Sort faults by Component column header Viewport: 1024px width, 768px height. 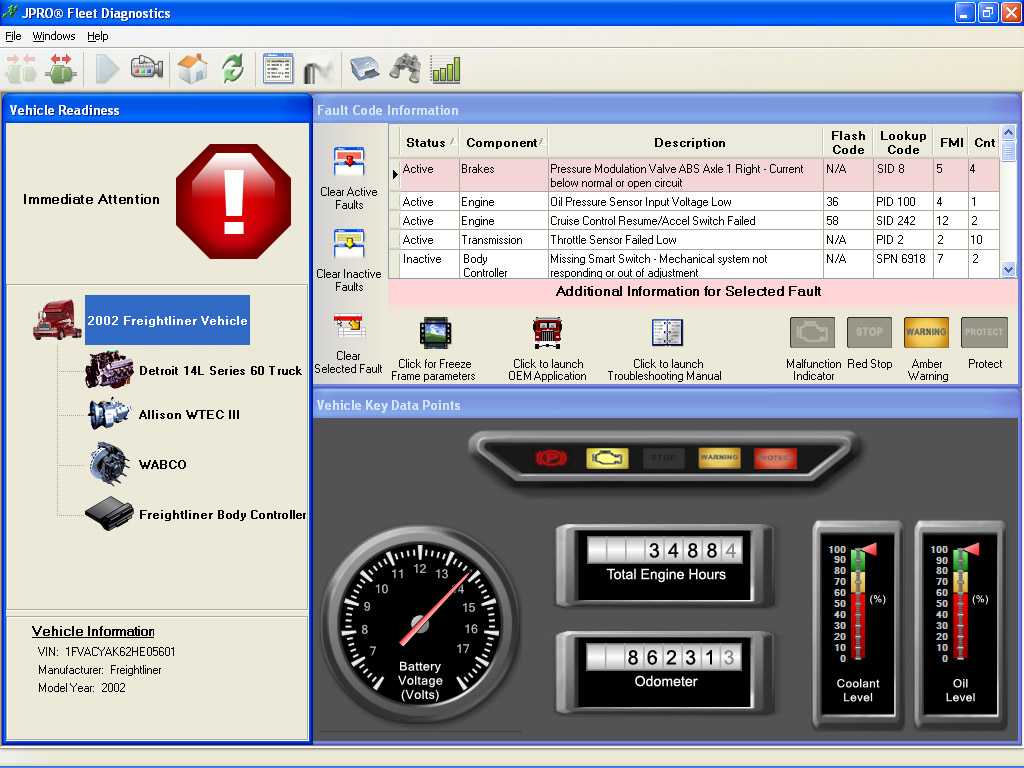click(x=502, y=142)
